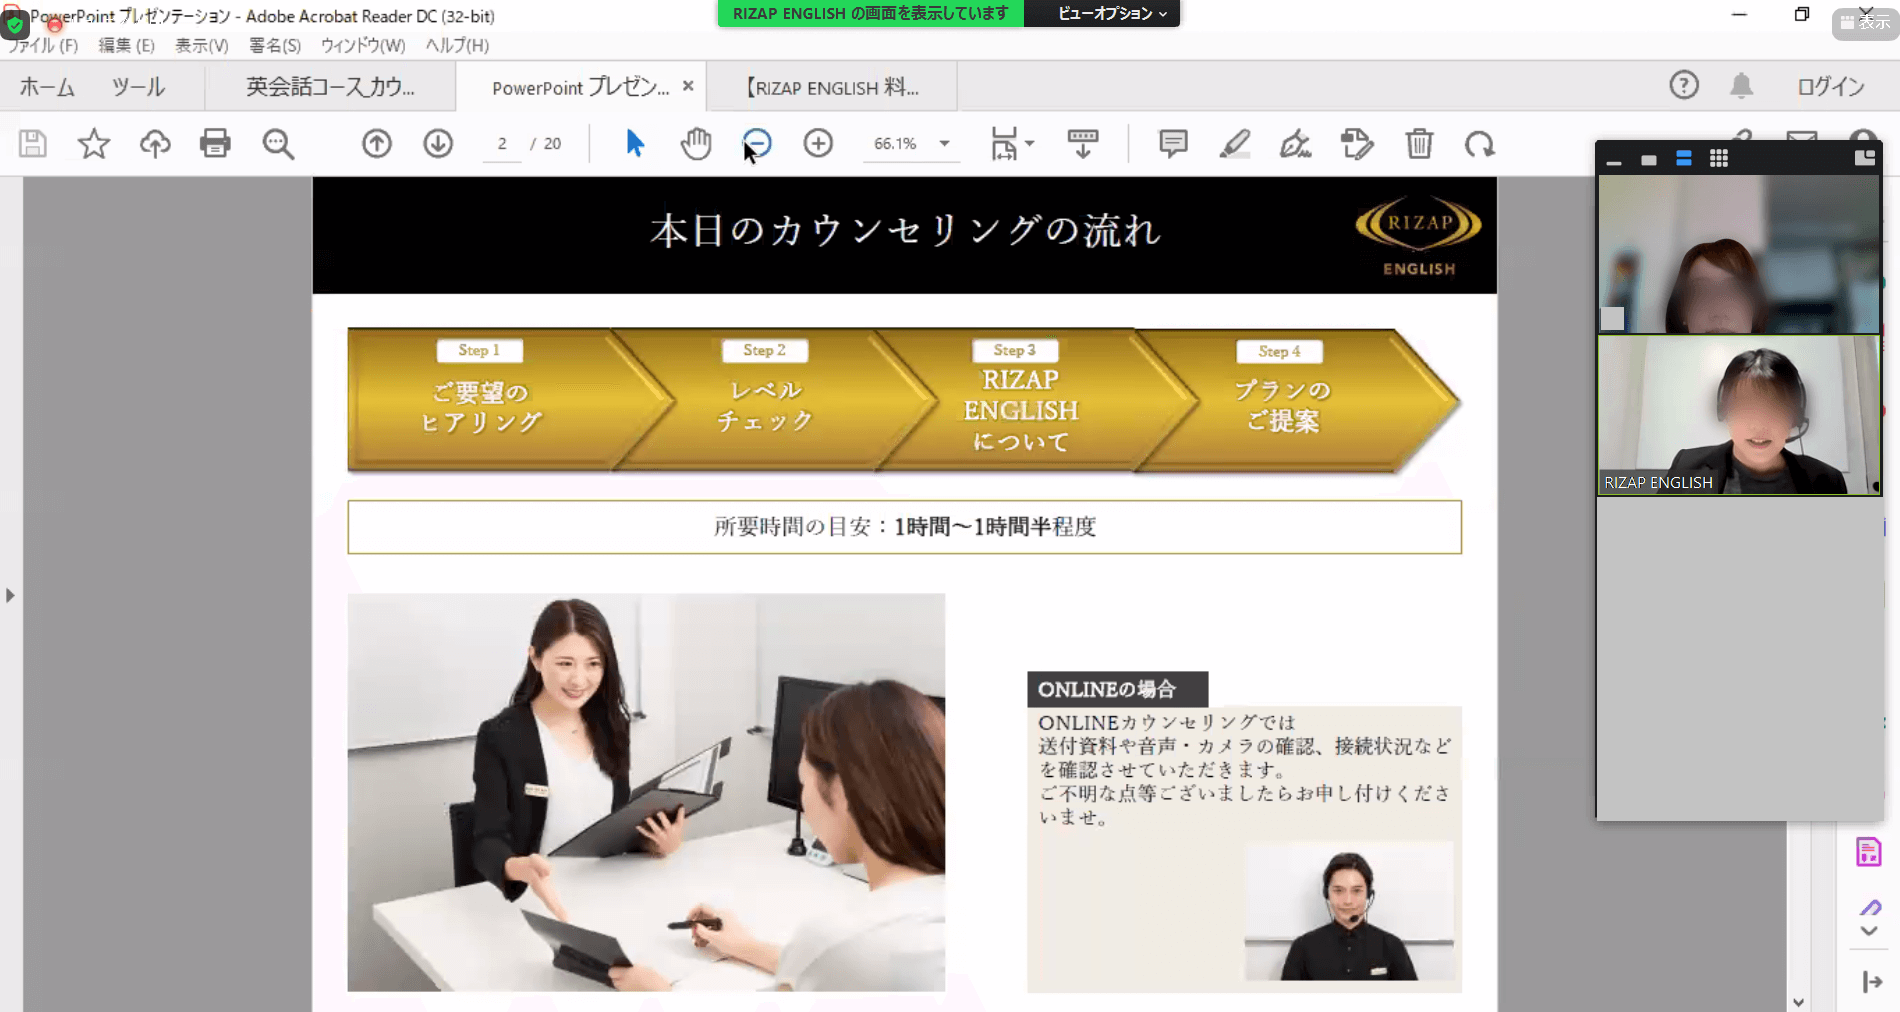Upload the file to the cloud
This screenshot has width=1900, height=1012.
(155, 144)
